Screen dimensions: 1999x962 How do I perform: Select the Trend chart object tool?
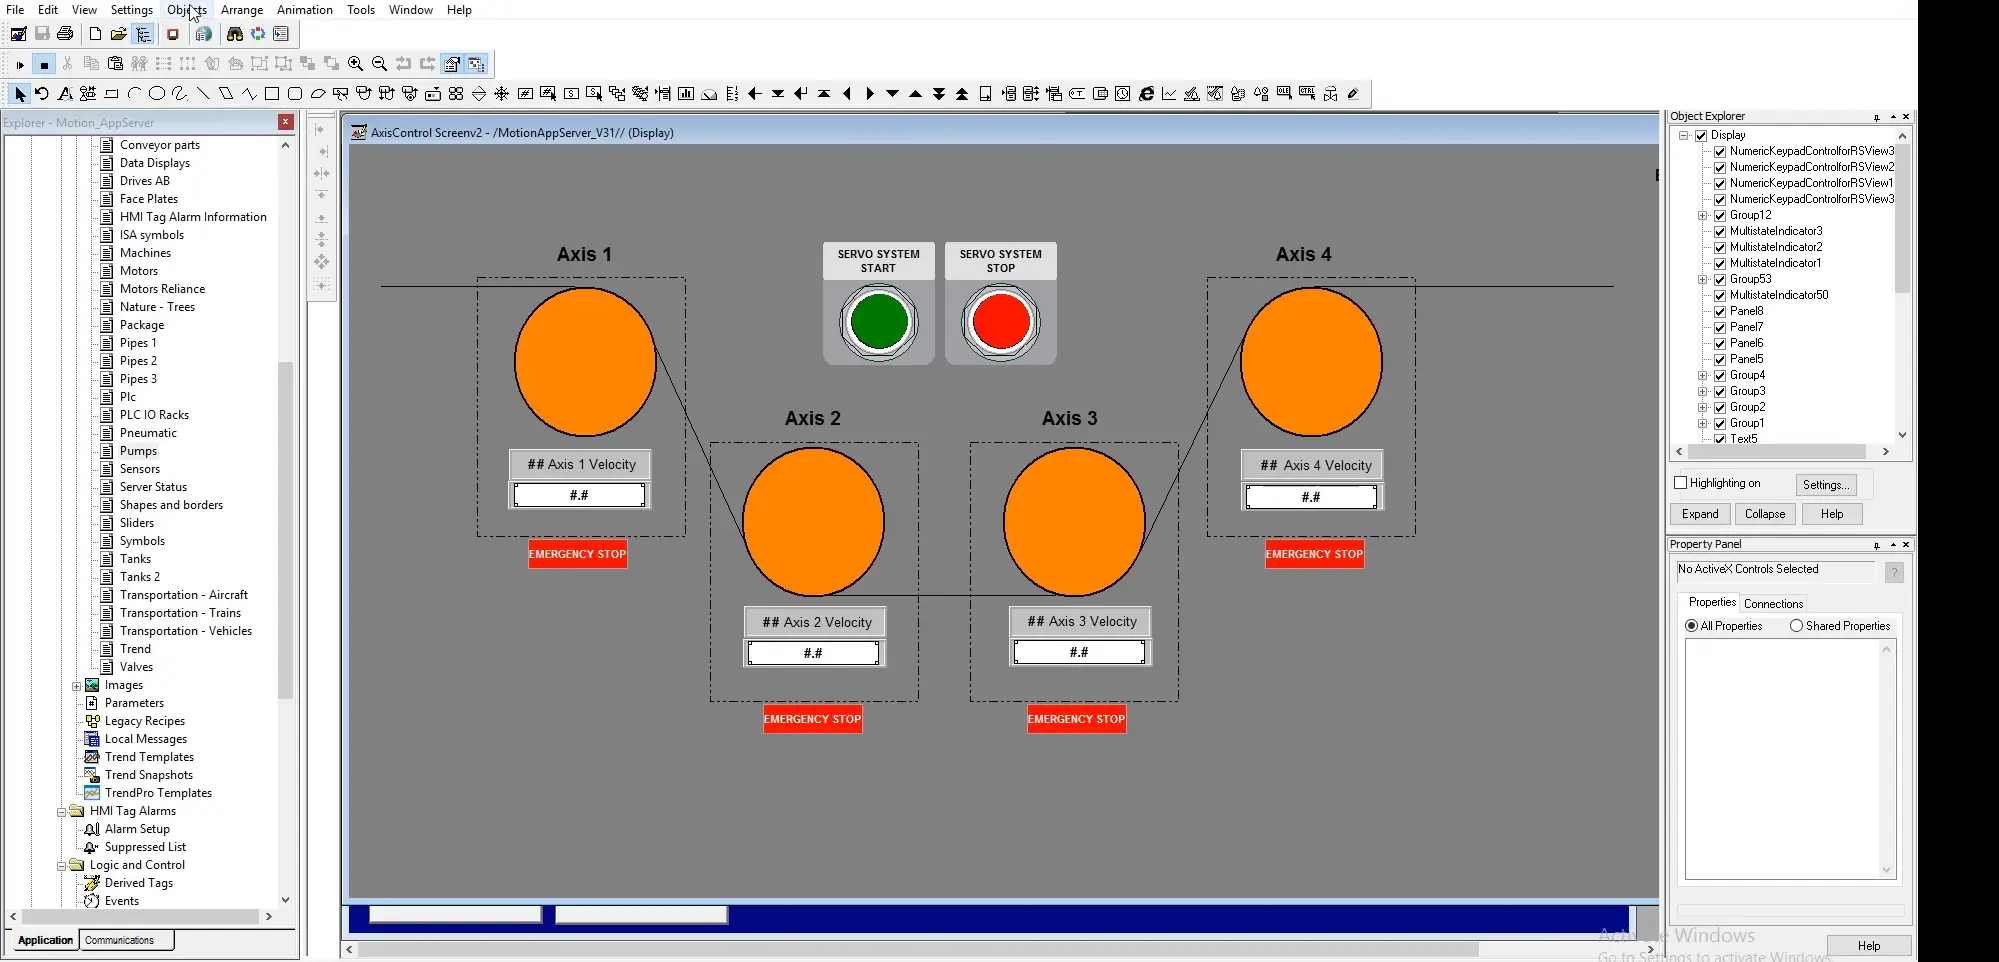click(1169, 94)
